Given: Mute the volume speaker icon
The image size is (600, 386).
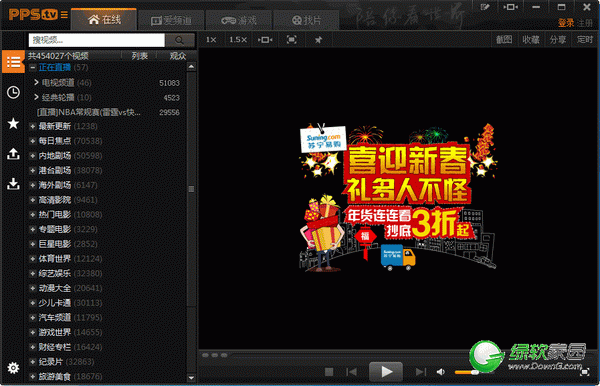Looking at the screenshot, I should (x=441, y=371).
